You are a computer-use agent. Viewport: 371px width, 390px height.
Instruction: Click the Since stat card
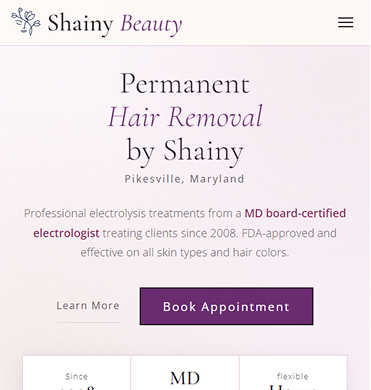[x=77, y=373]
